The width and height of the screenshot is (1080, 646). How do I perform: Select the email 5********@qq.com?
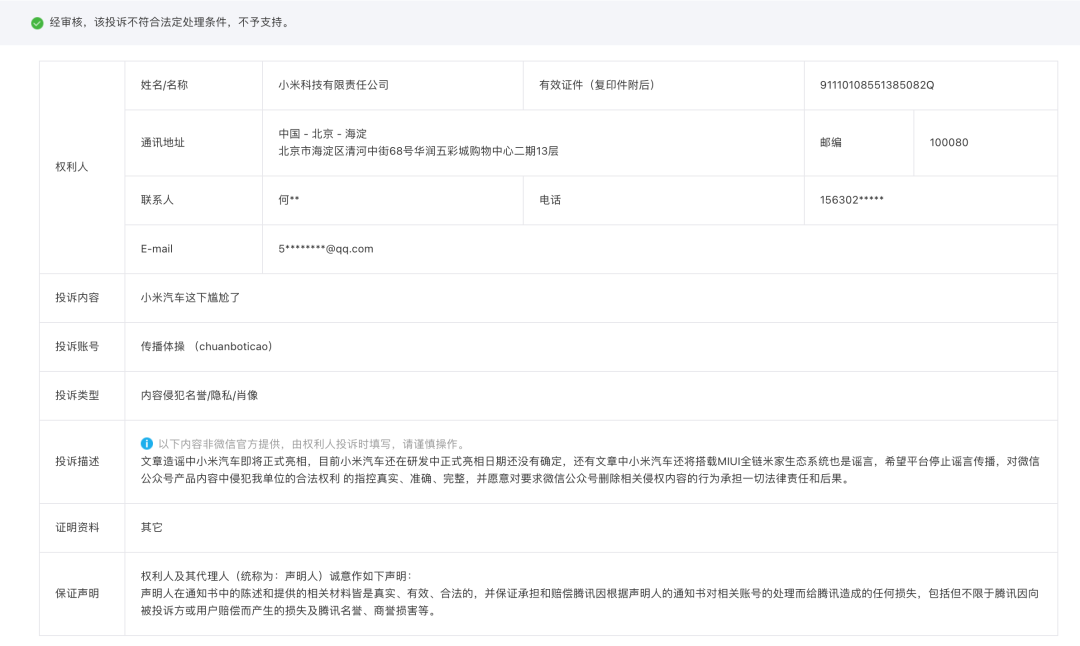click(x=326, y=249)
